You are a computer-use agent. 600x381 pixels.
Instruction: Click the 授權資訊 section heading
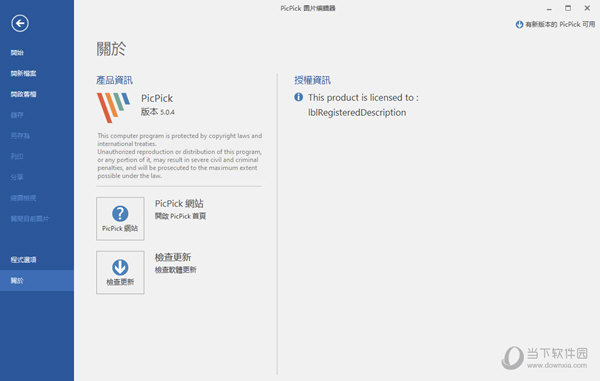tap(312, 80)
